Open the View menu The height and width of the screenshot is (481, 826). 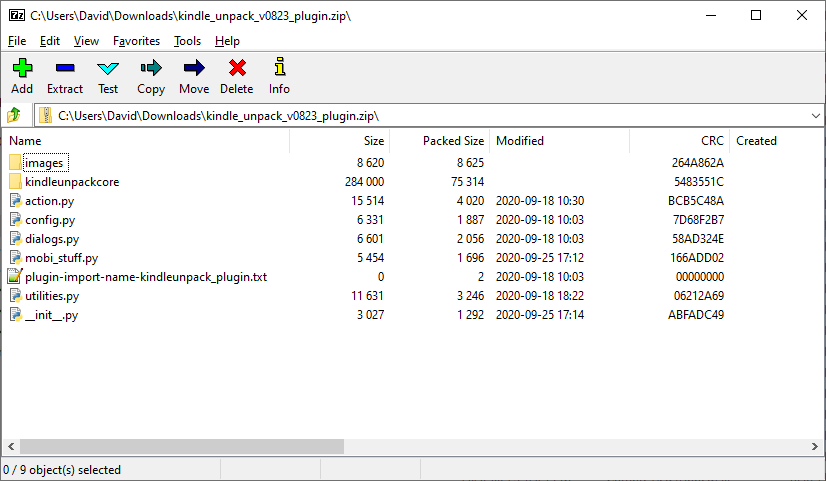tap(86, 41)
